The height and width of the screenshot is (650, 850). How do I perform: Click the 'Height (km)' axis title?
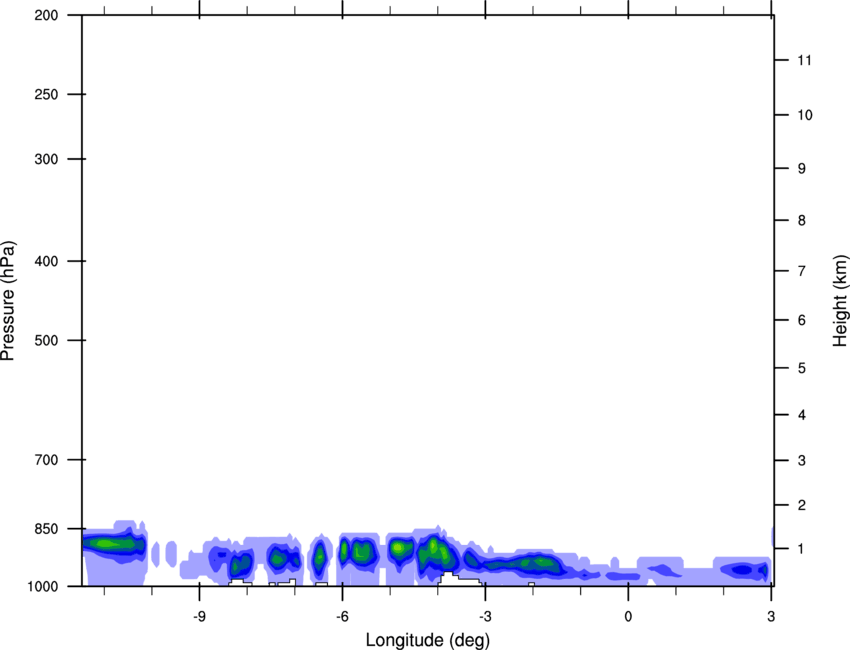point(840,301)
